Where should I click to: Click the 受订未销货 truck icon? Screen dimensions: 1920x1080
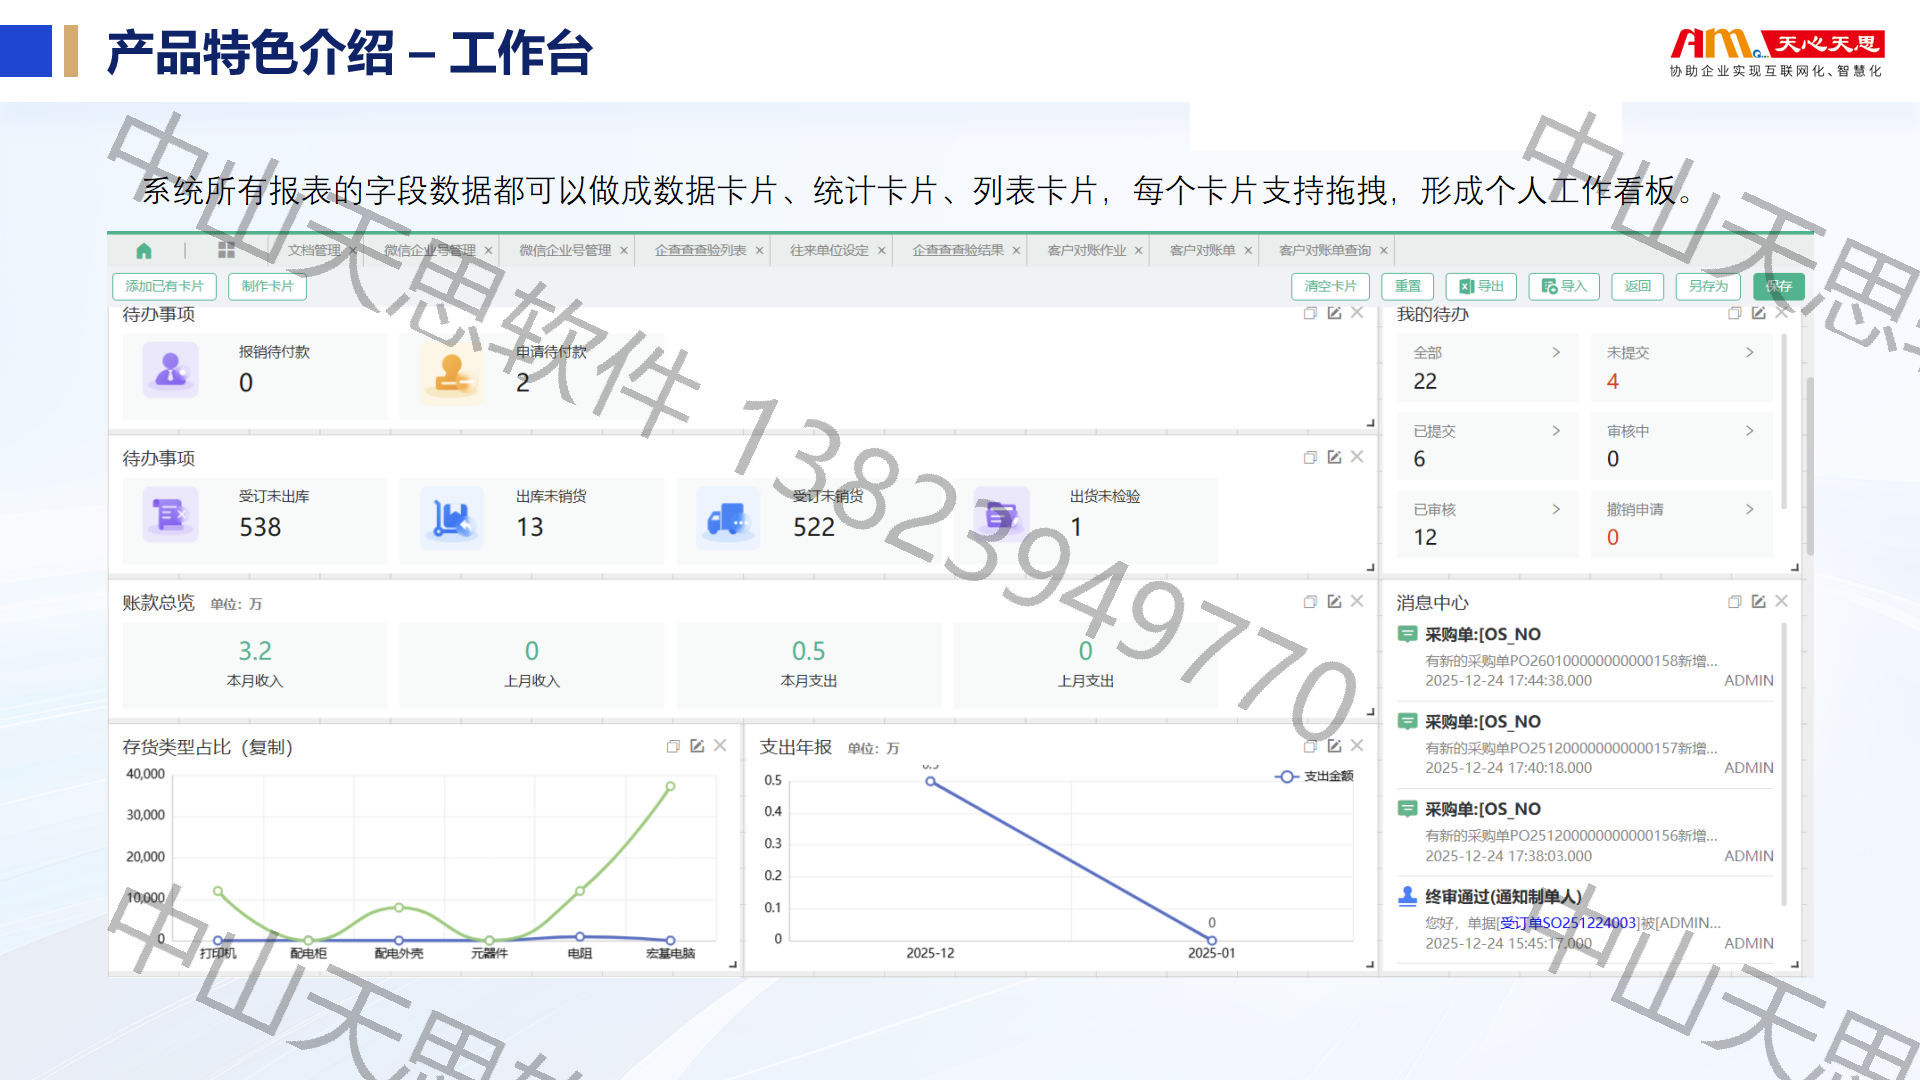(729, 518)
